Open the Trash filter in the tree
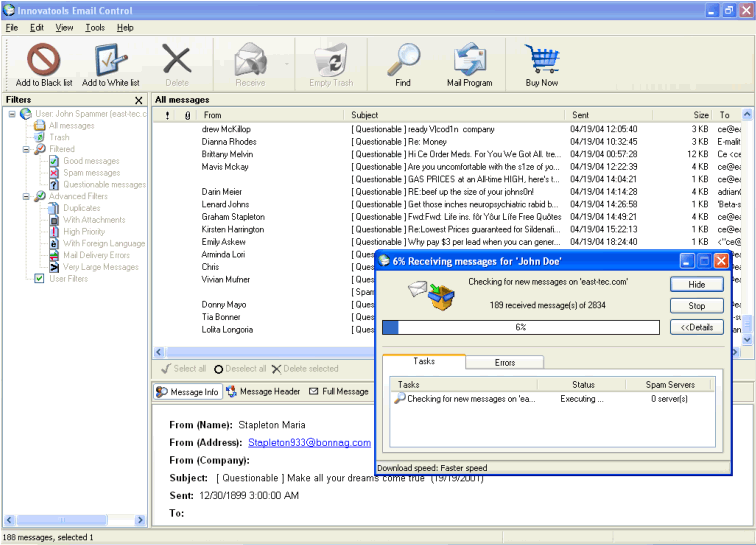This screenshot has height=545, width=756. pyautogui.click(x=59, y=137)
